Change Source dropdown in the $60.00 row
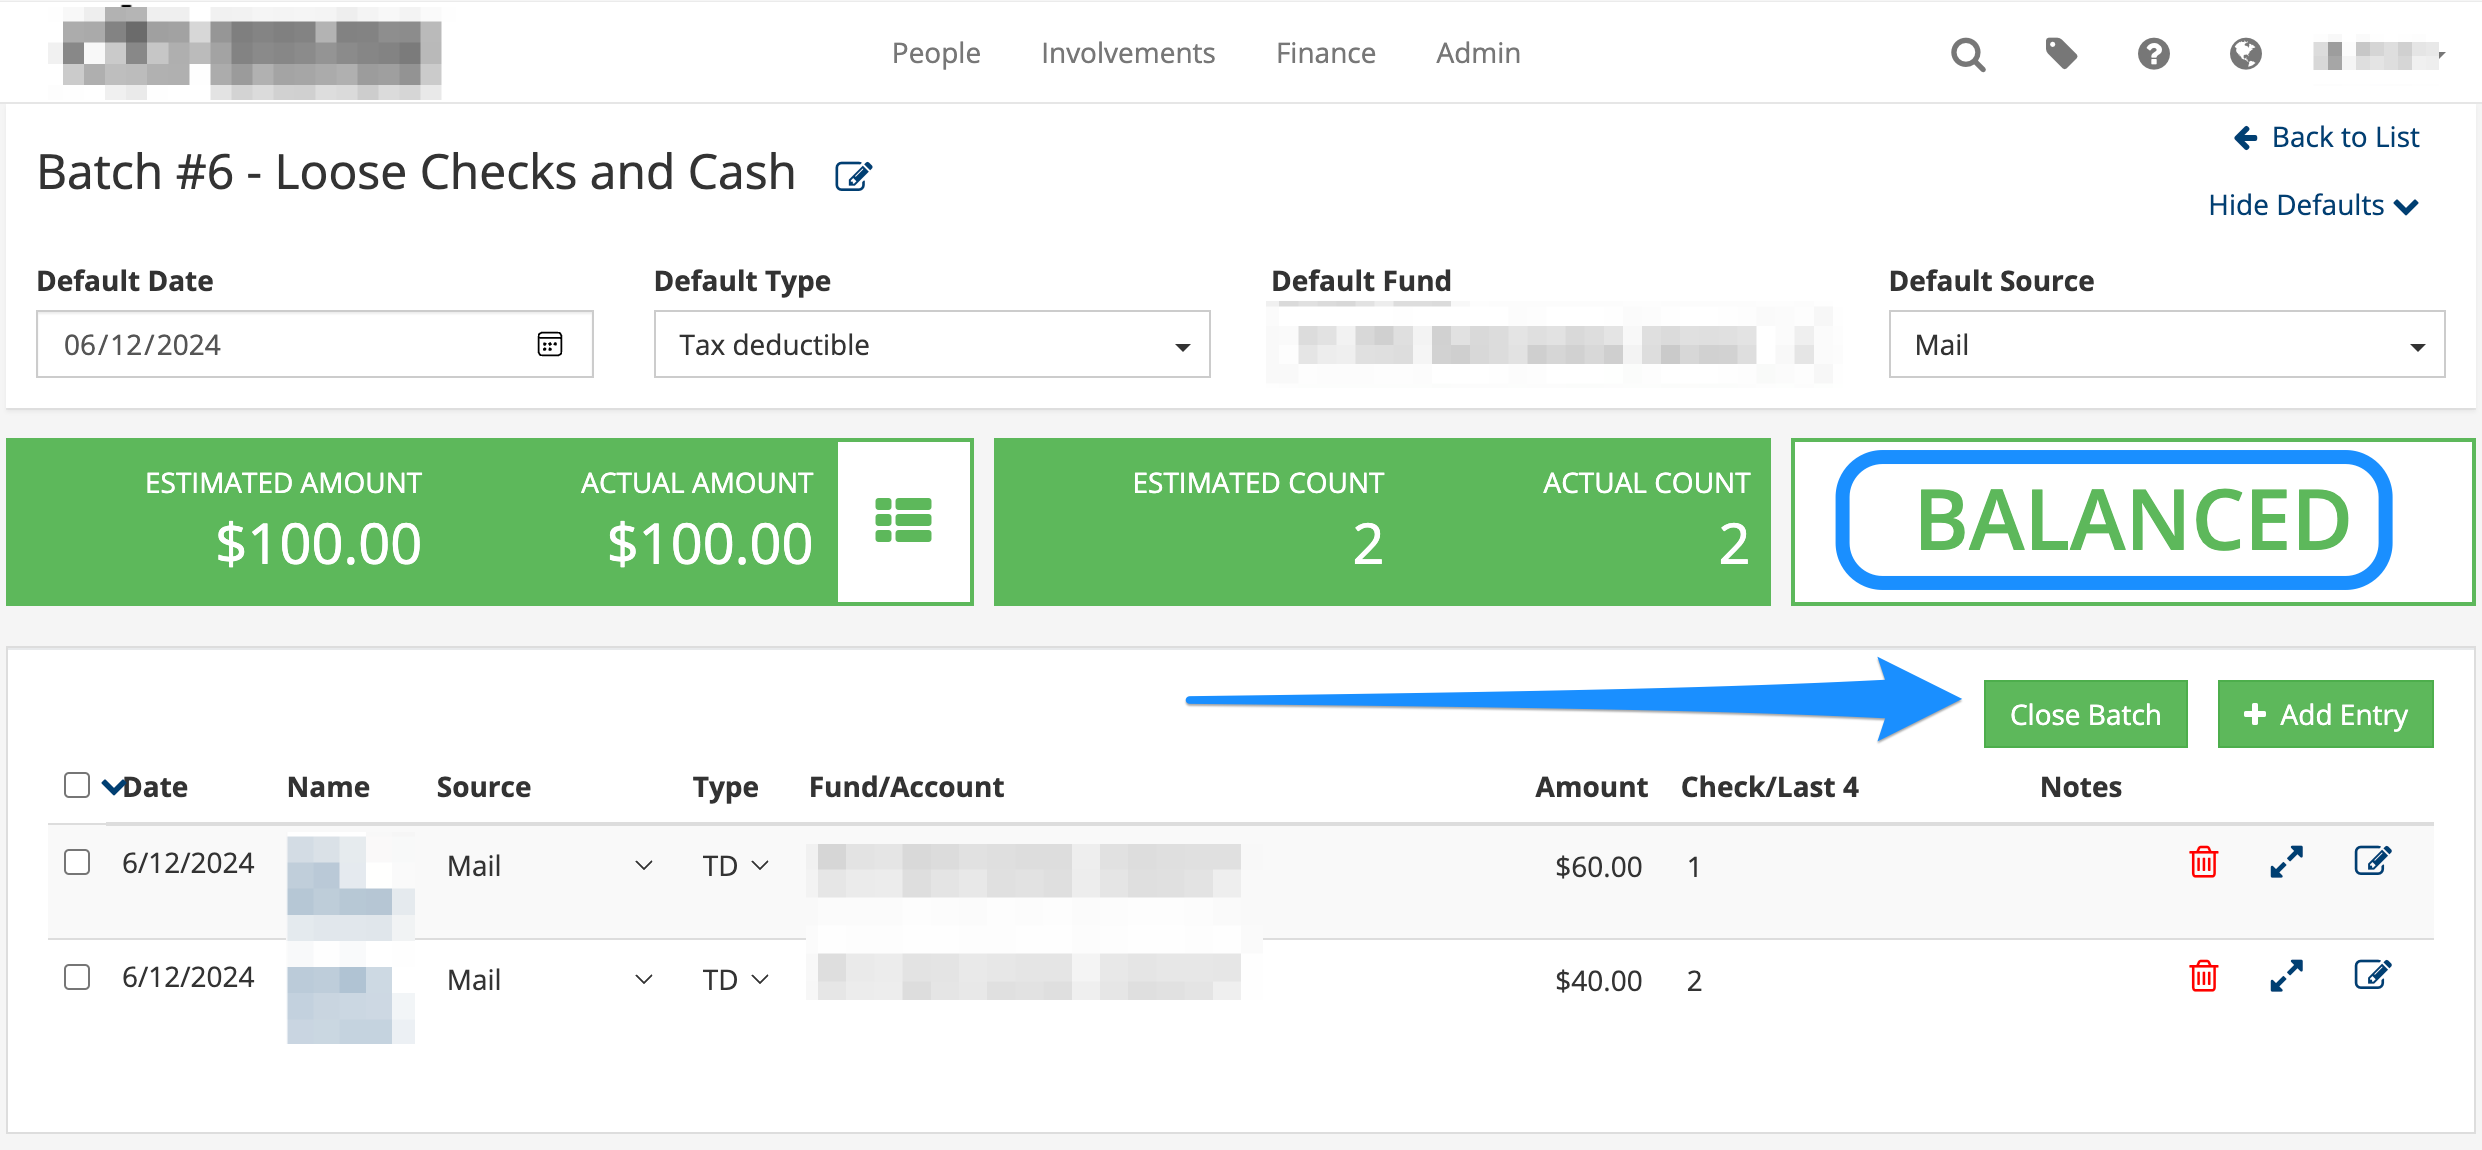The height and width of the screenshot is (1150, 2482). coord(549,866)
